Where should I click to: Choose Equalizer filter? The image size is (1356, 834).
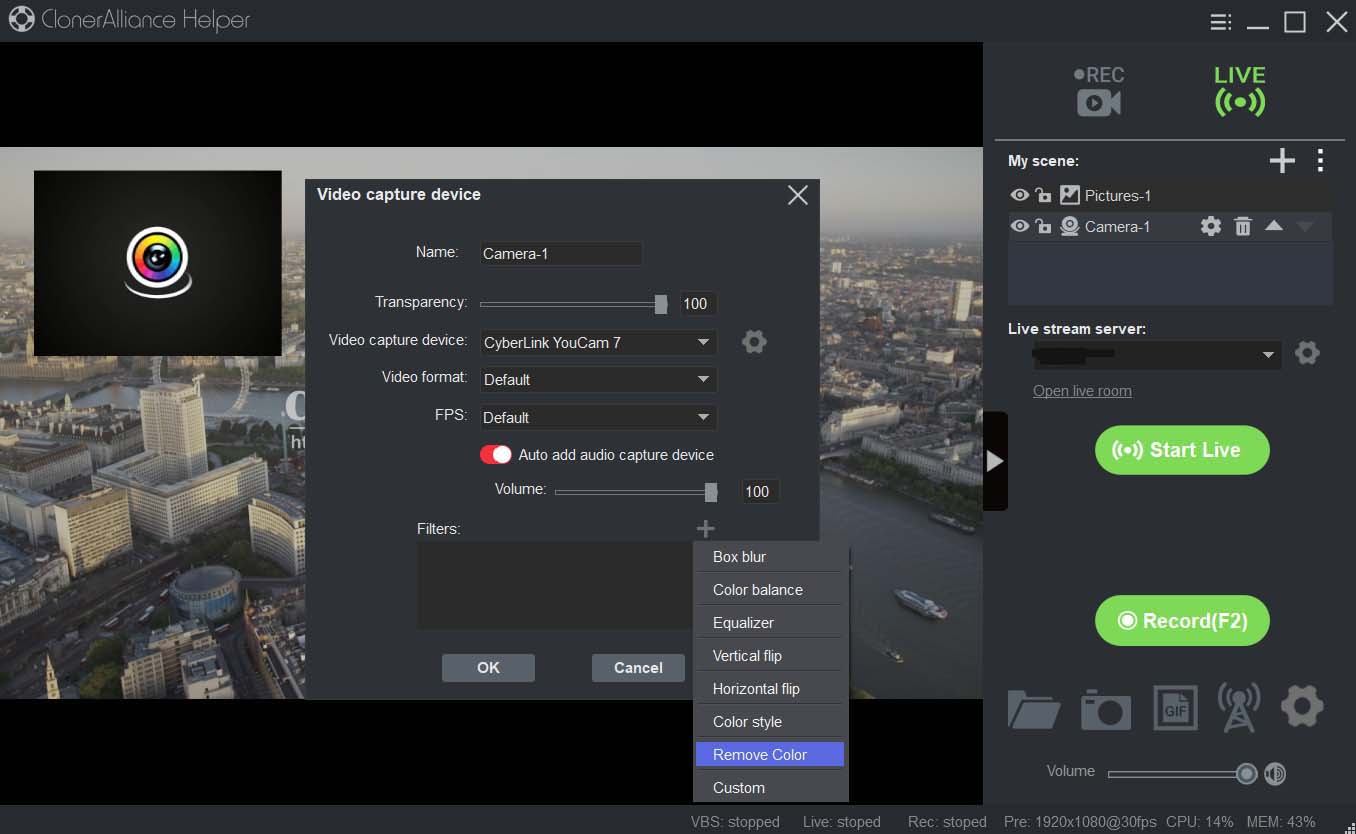point(769,623)
